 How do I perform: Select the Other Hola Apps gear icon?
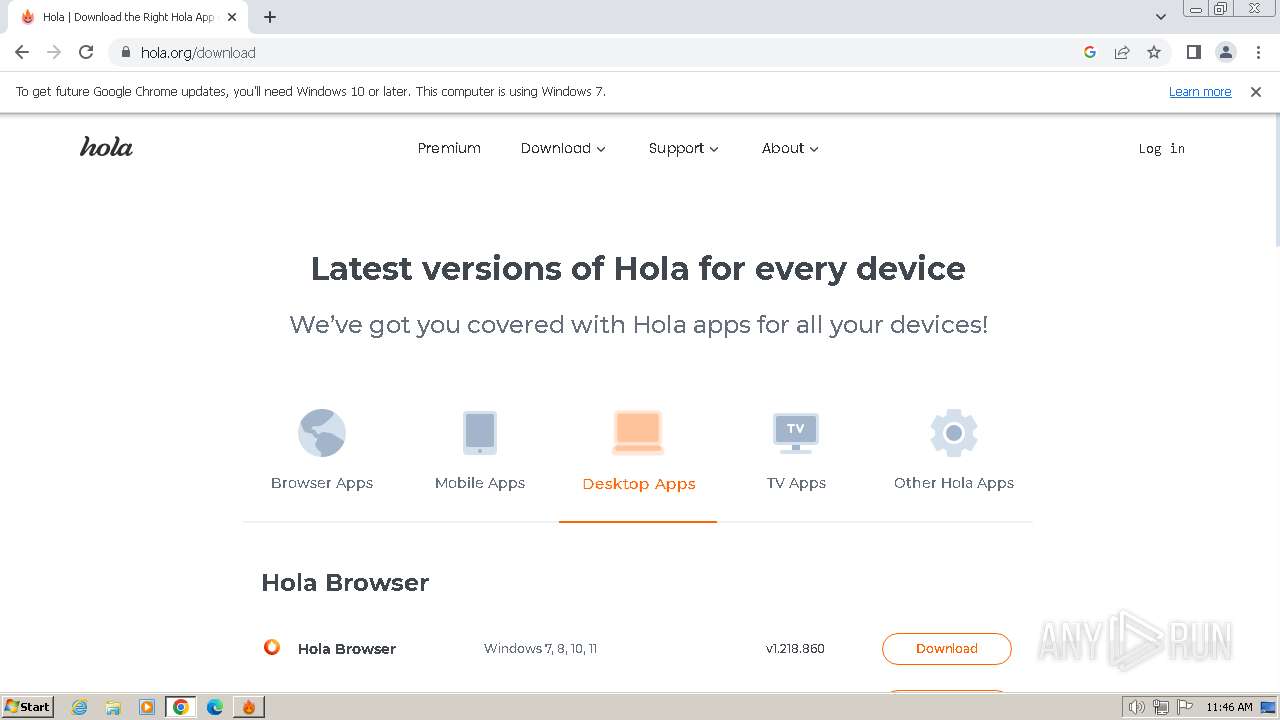point(954,433)
